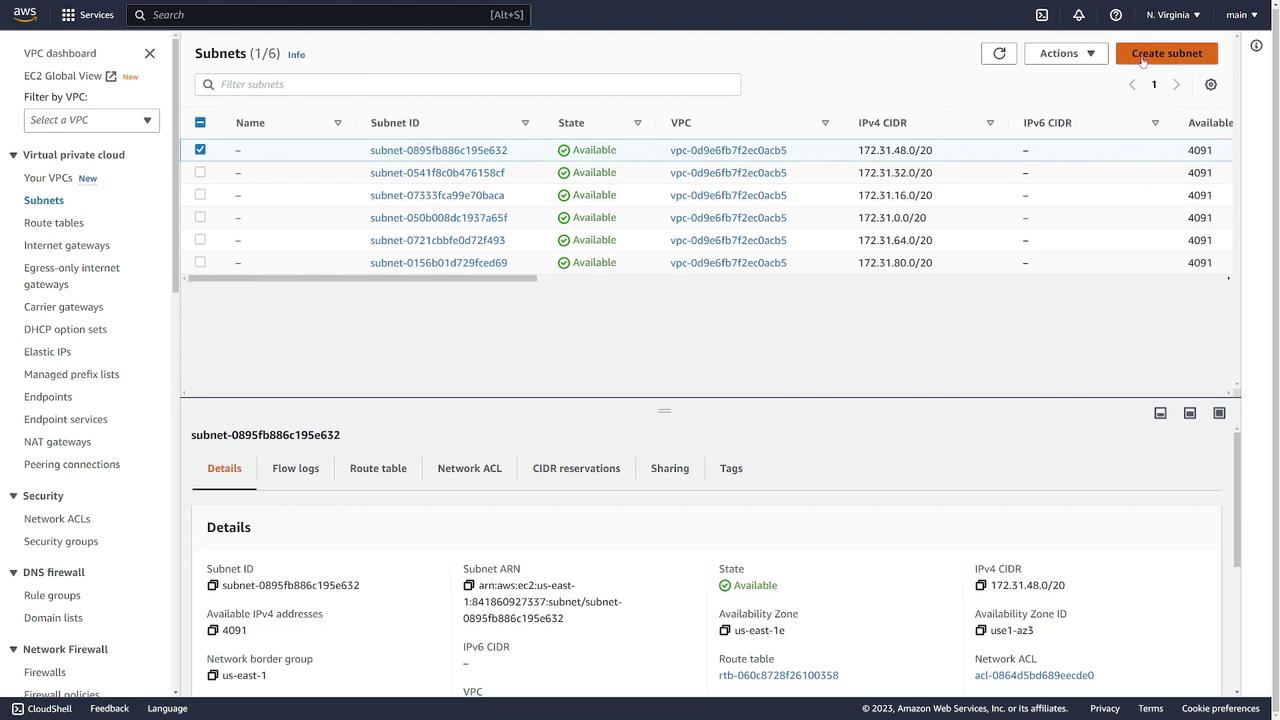Switch to the Network ACL tab
This screenshot has height=720, width=1280.
[469, 469]
